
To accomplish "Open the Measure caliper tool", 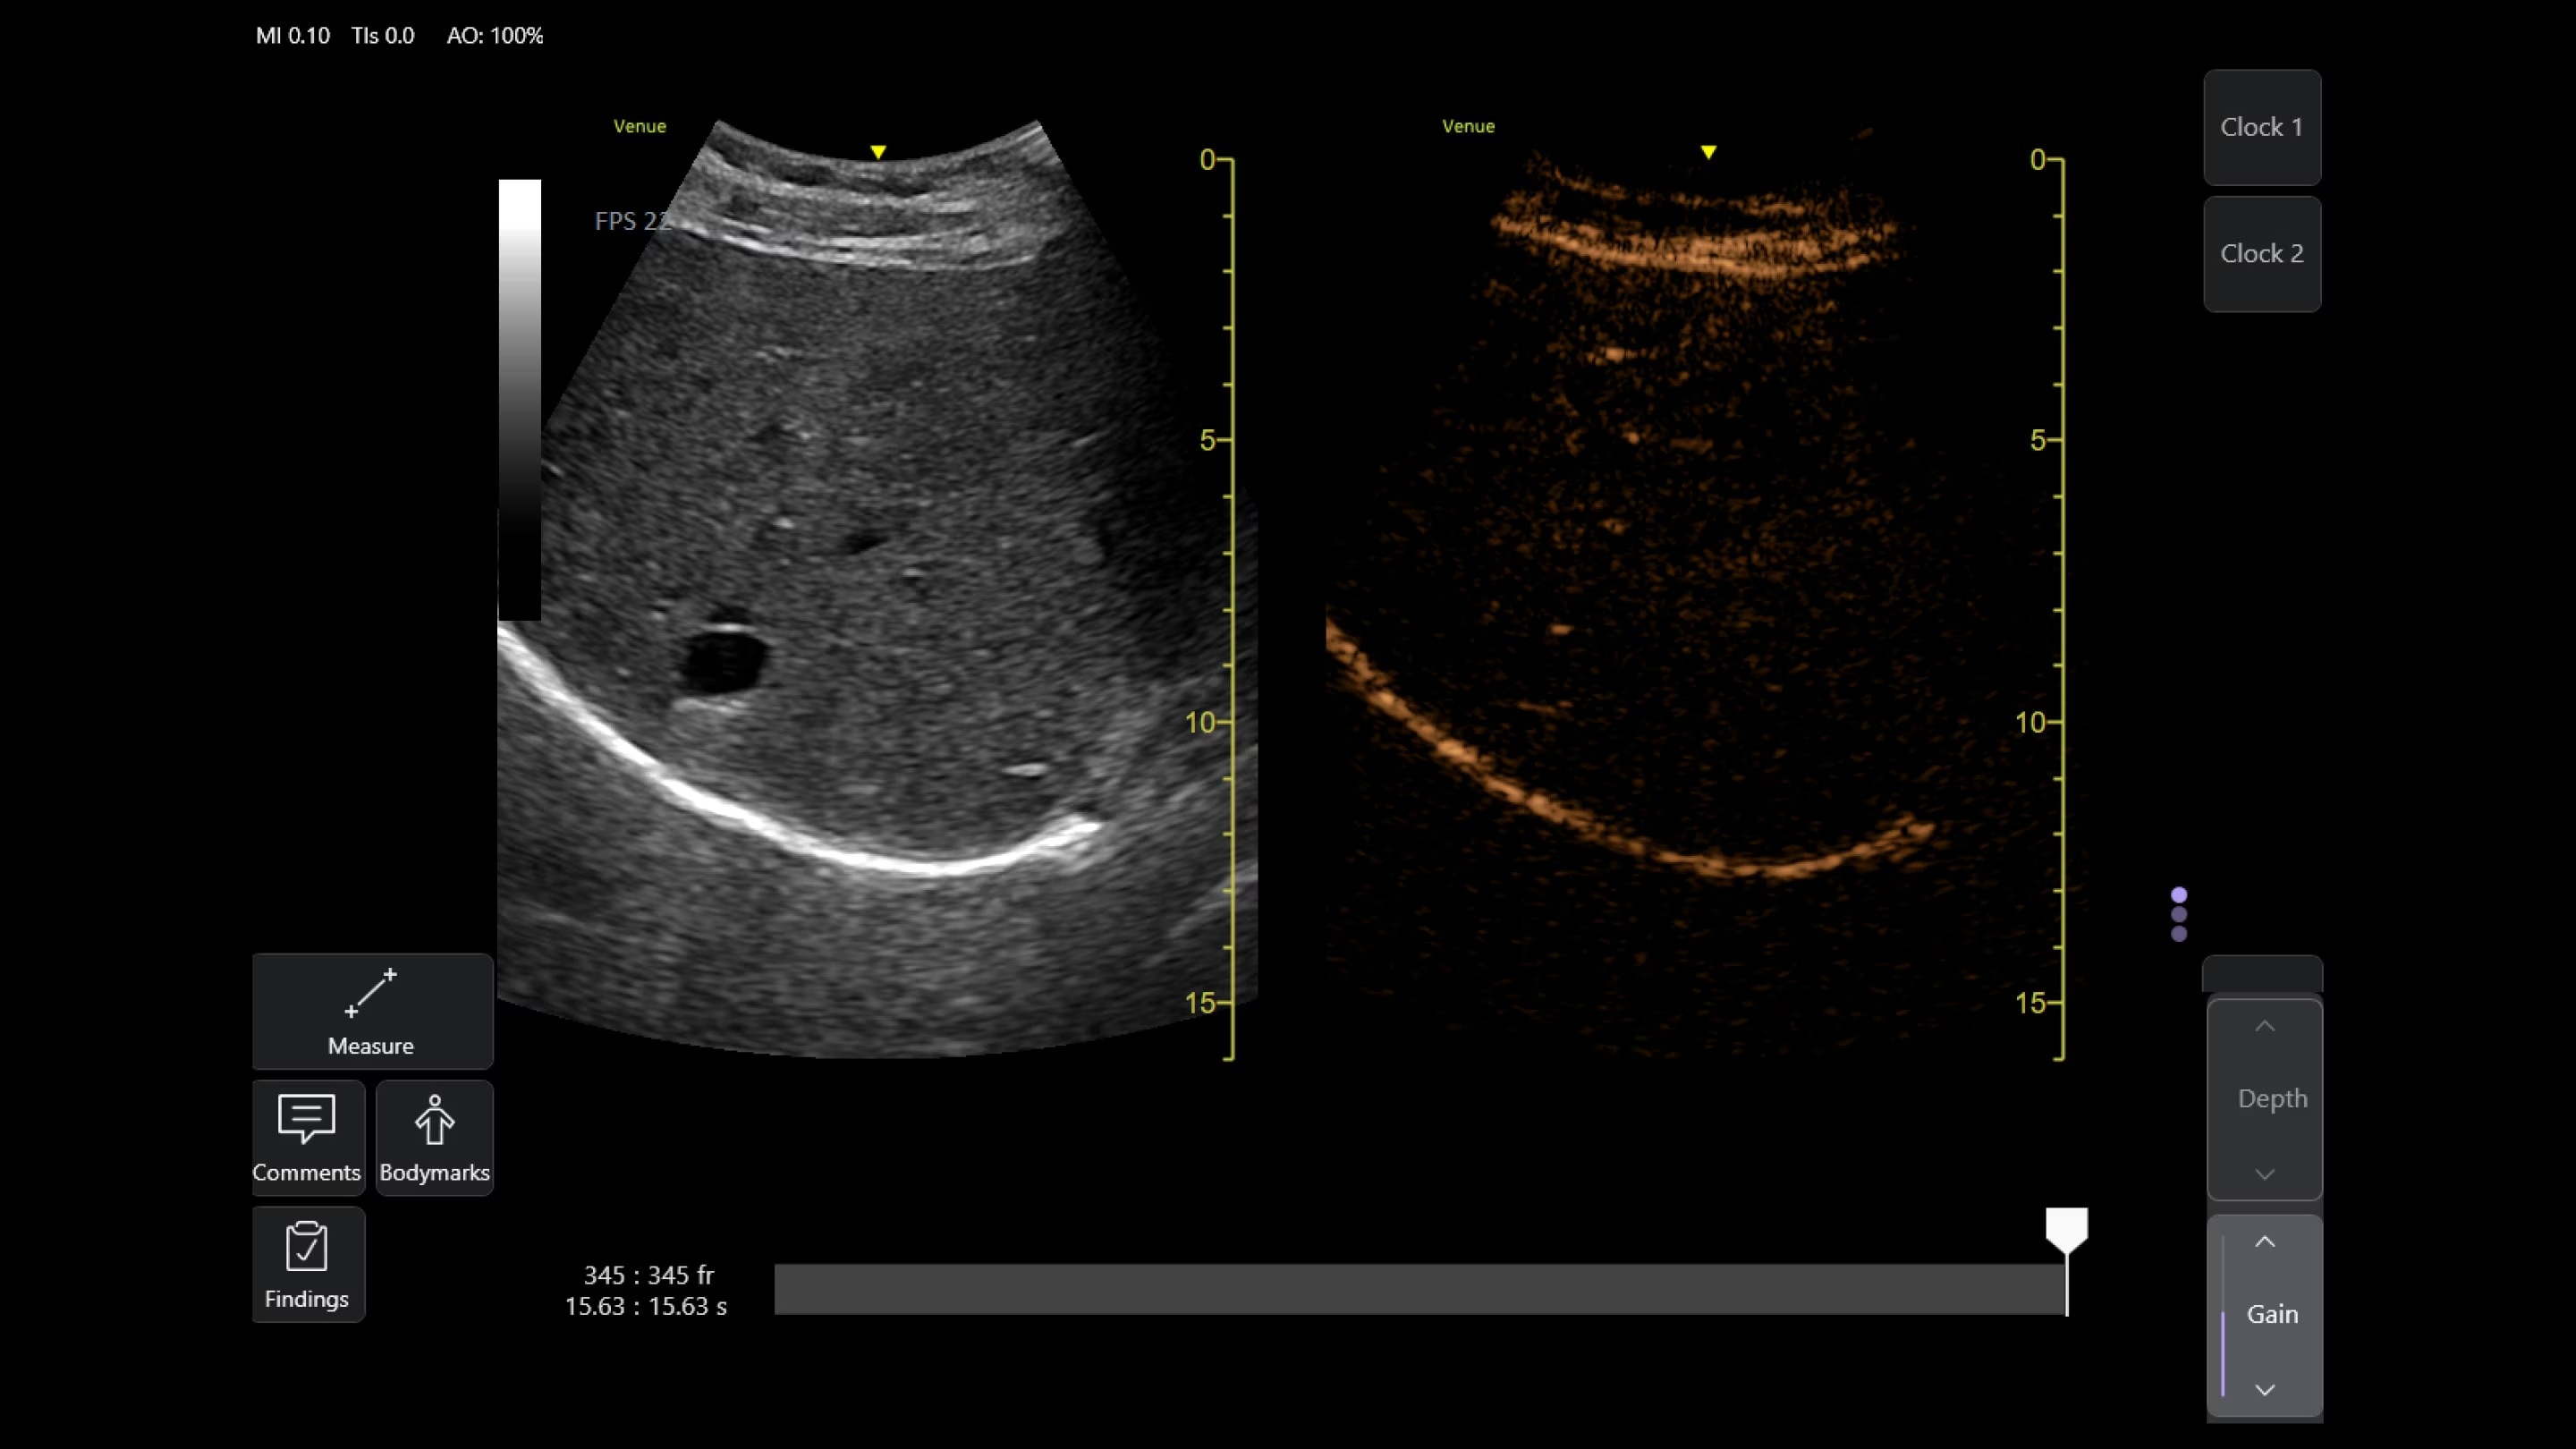I will coord(371,1010).
